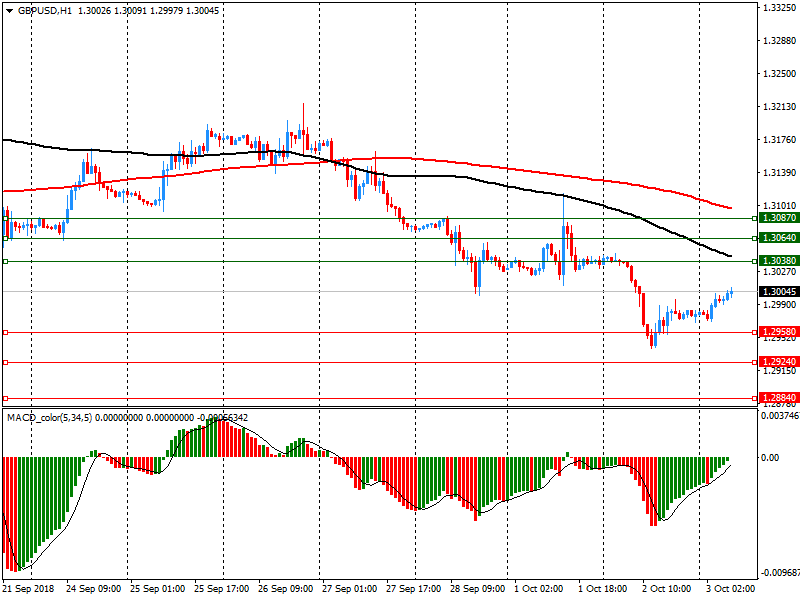Image resolution: width=800 pixels, height=600 pixels.
Task: Select the green 1.30380 price level tag
Action: click(778, 261)
